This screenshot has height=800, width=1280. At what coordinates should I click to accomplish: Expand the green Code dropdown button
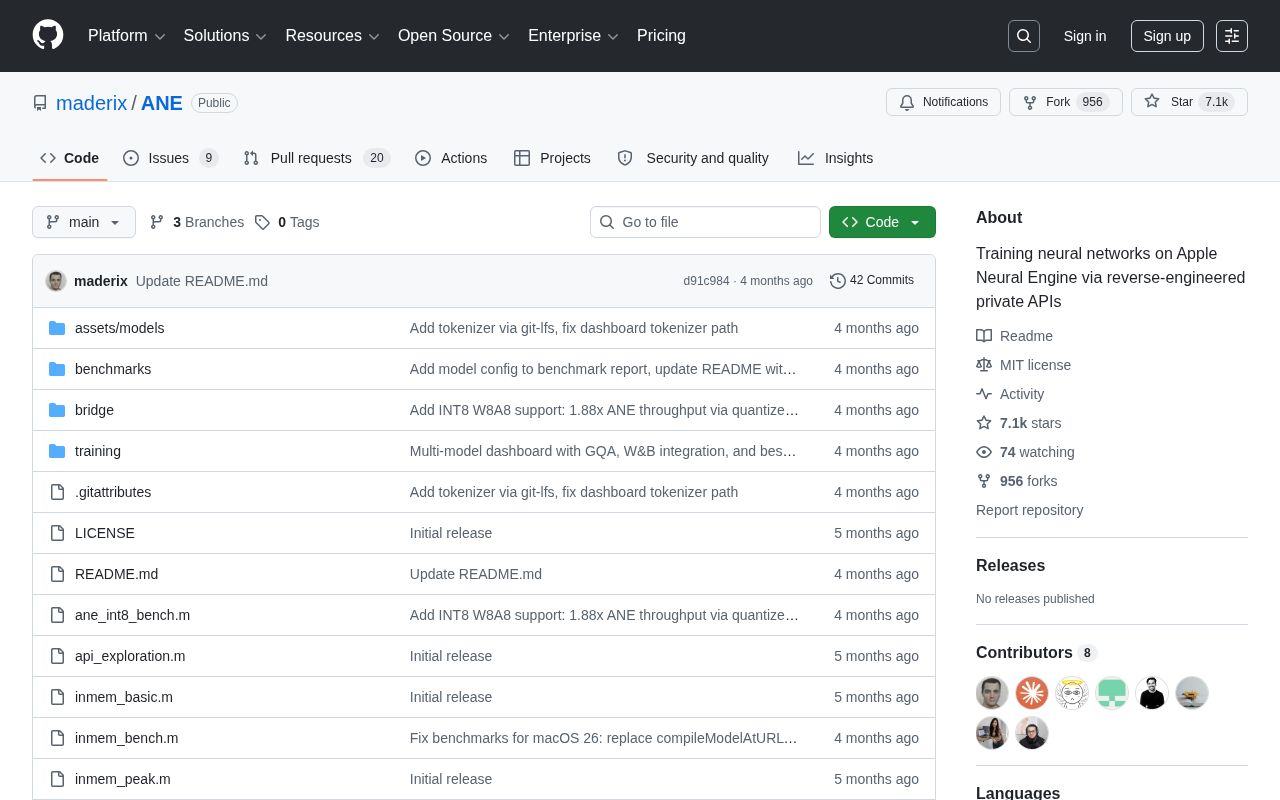tap(882, 222)
